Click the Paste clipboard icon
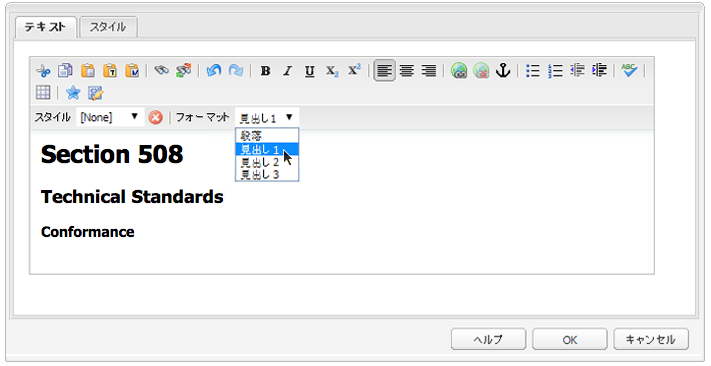The width and height of the screenshot is (711, 366). pos(88,71)
